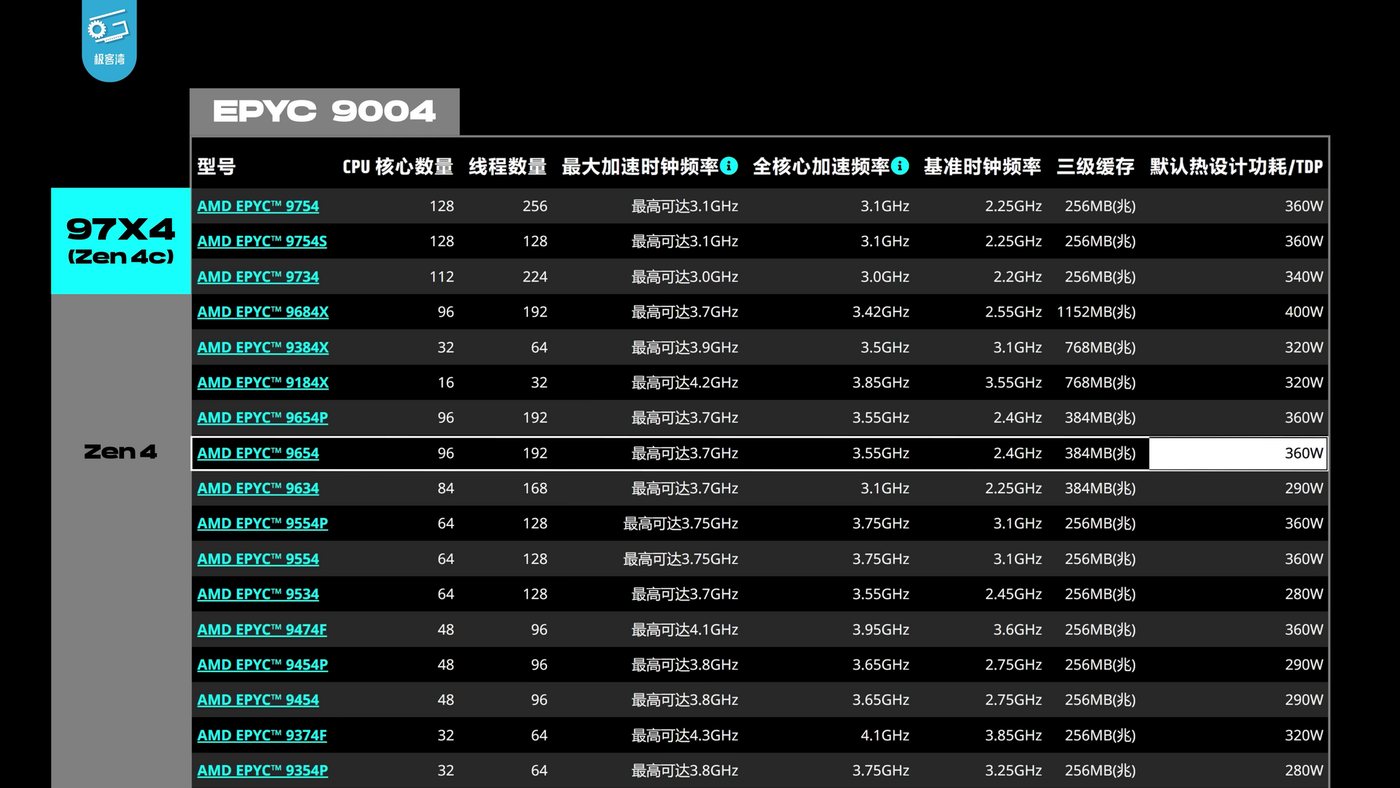Open the AMD EPYC 9754S link

[x=262, y=241]
